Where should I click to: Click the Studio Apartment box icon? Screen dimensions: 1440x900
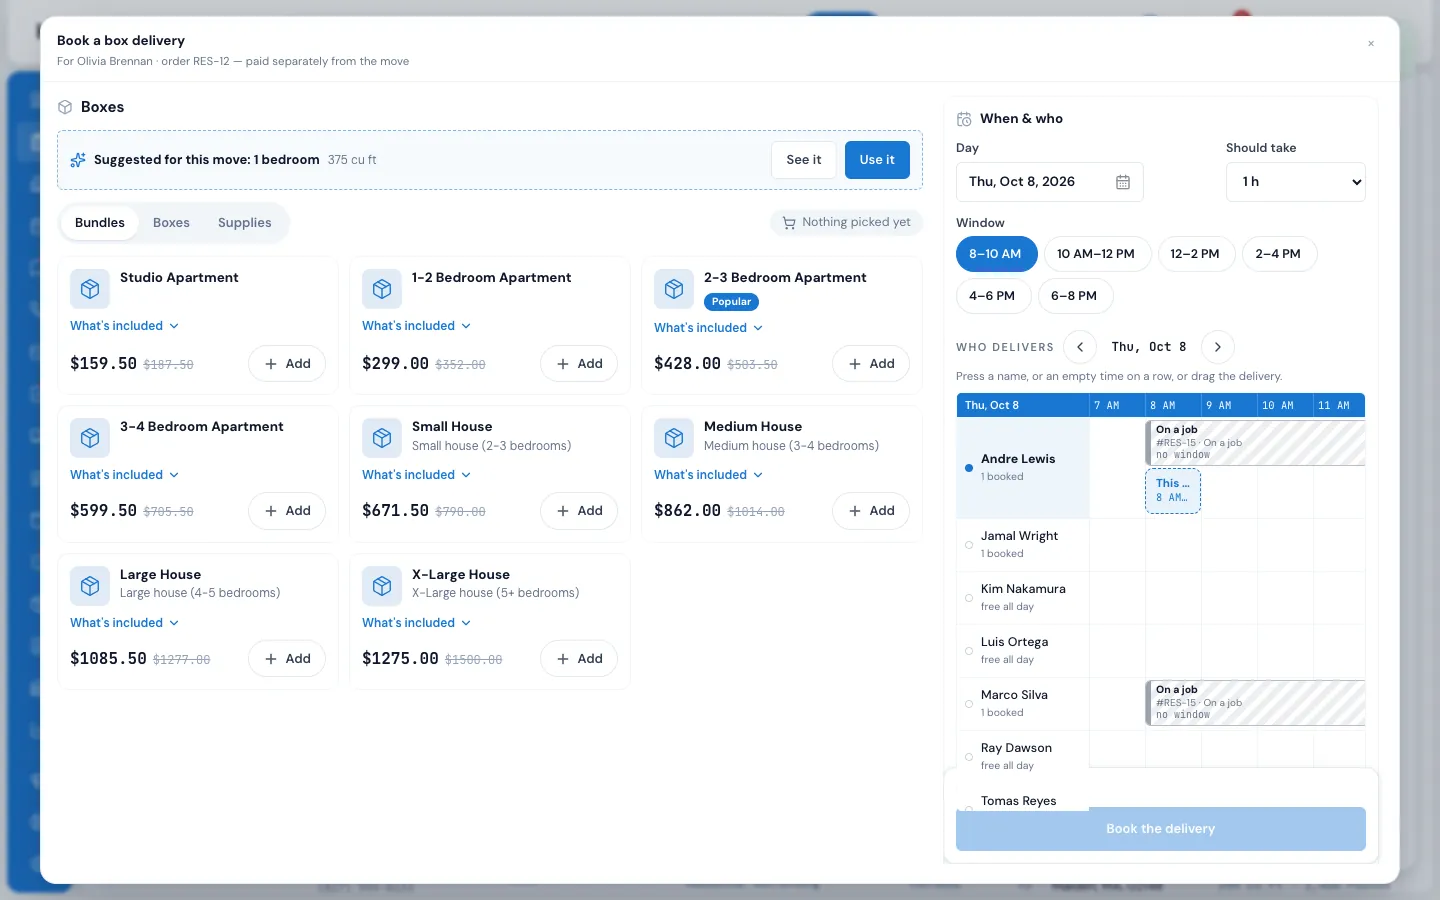pyautogui.click(x=90, y=289)
